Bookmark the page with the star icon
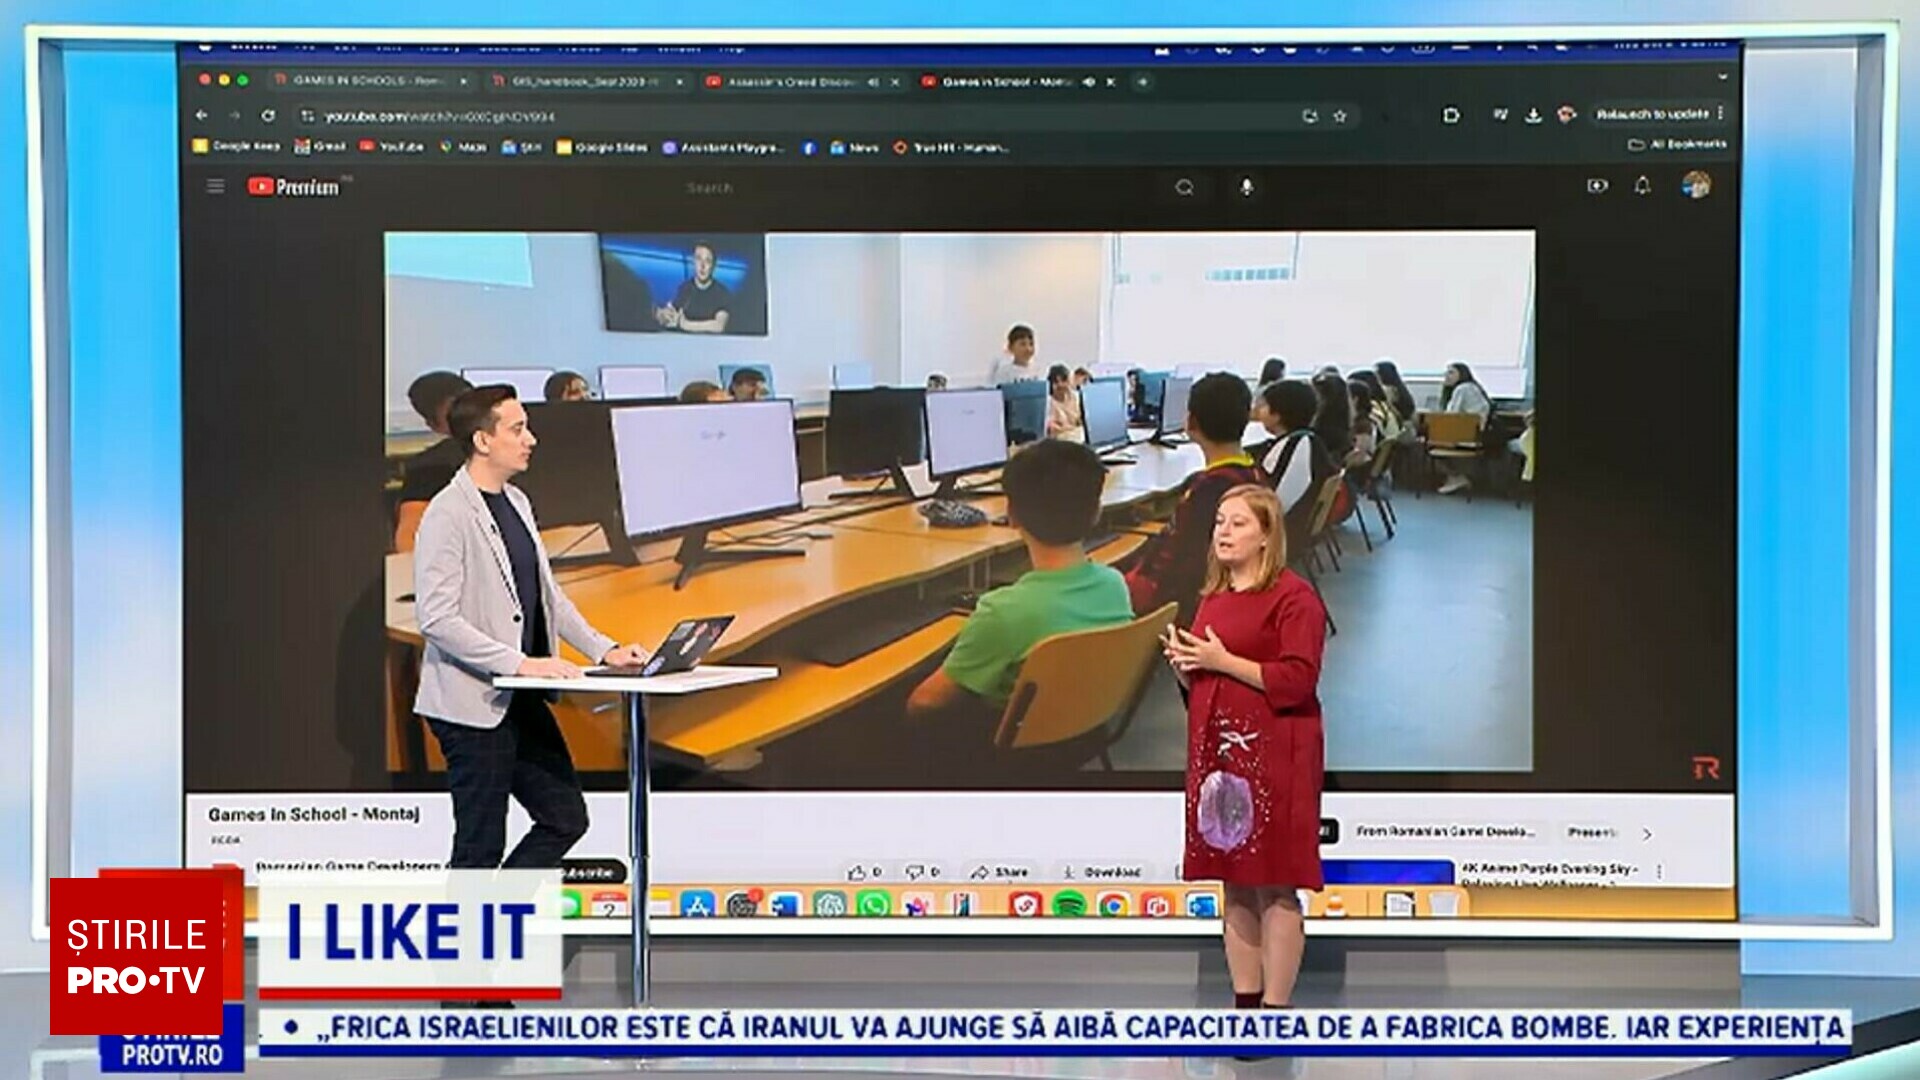 1340,116
